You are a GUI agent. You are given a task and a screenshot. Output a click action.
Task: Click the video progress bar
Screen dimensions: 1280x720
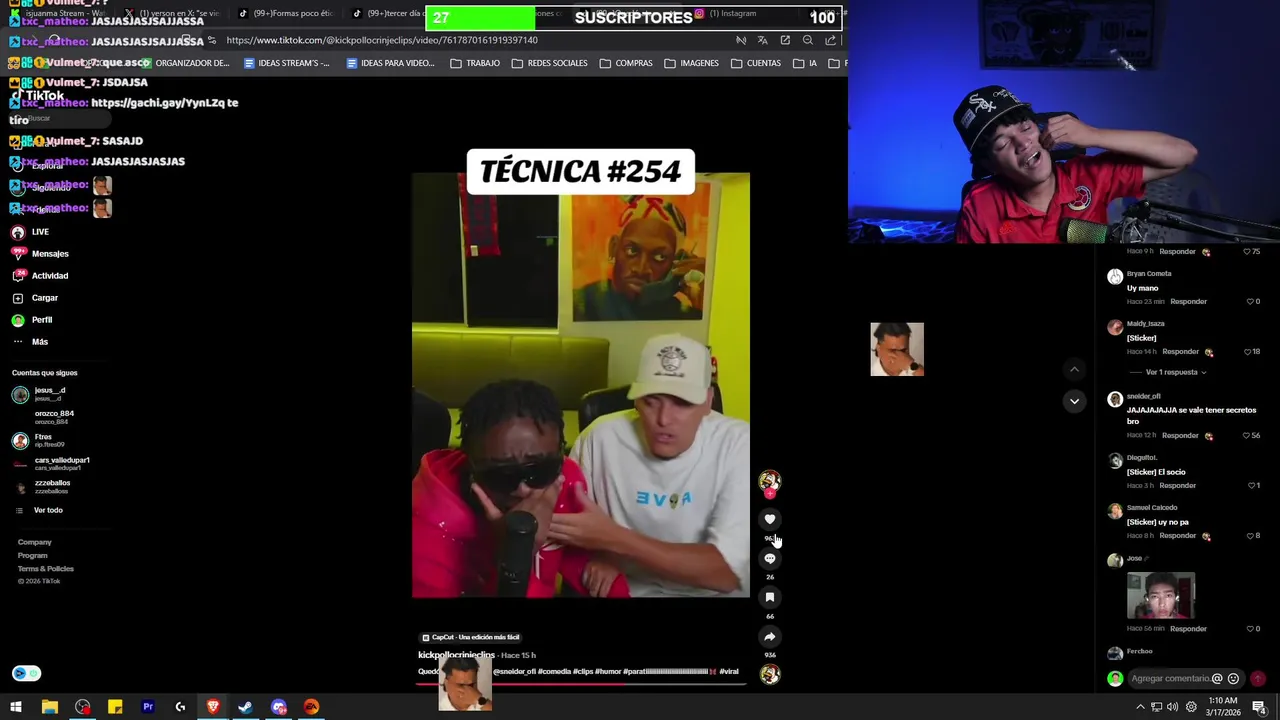[580, 684]
